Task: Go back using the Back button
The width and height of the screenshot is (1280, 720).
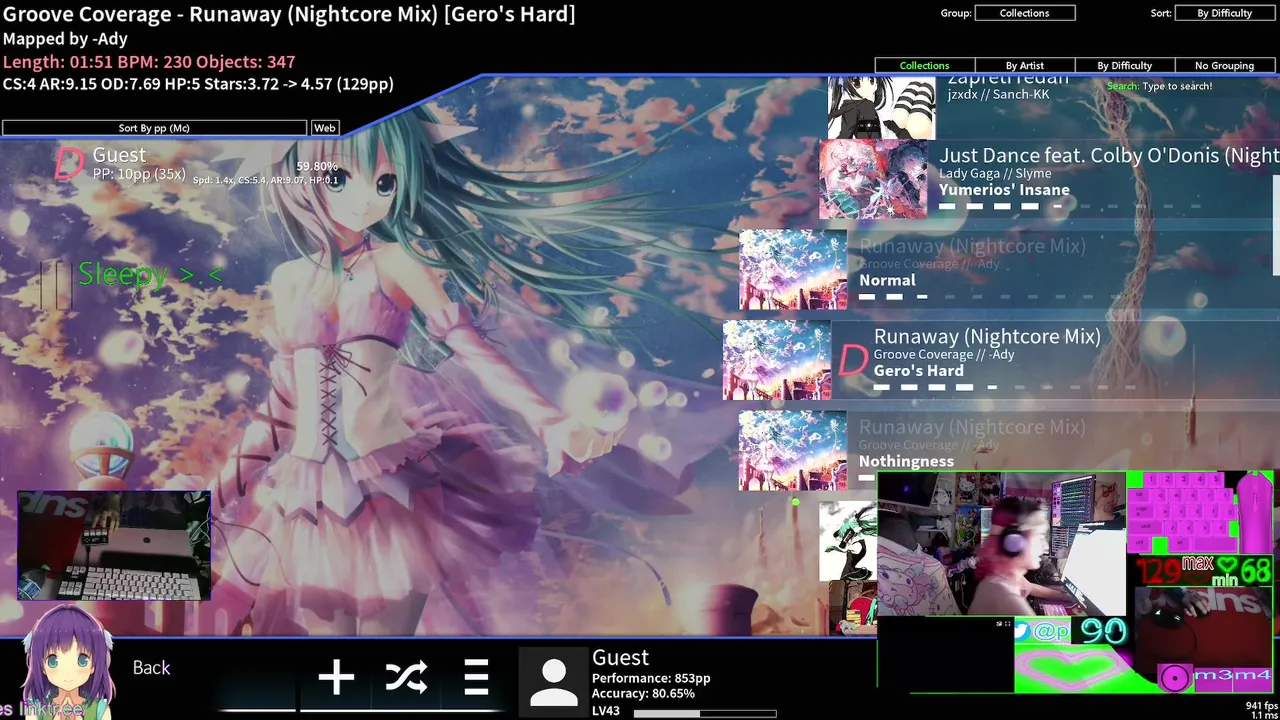Action: pyautogui.click(x=152, y=668)
